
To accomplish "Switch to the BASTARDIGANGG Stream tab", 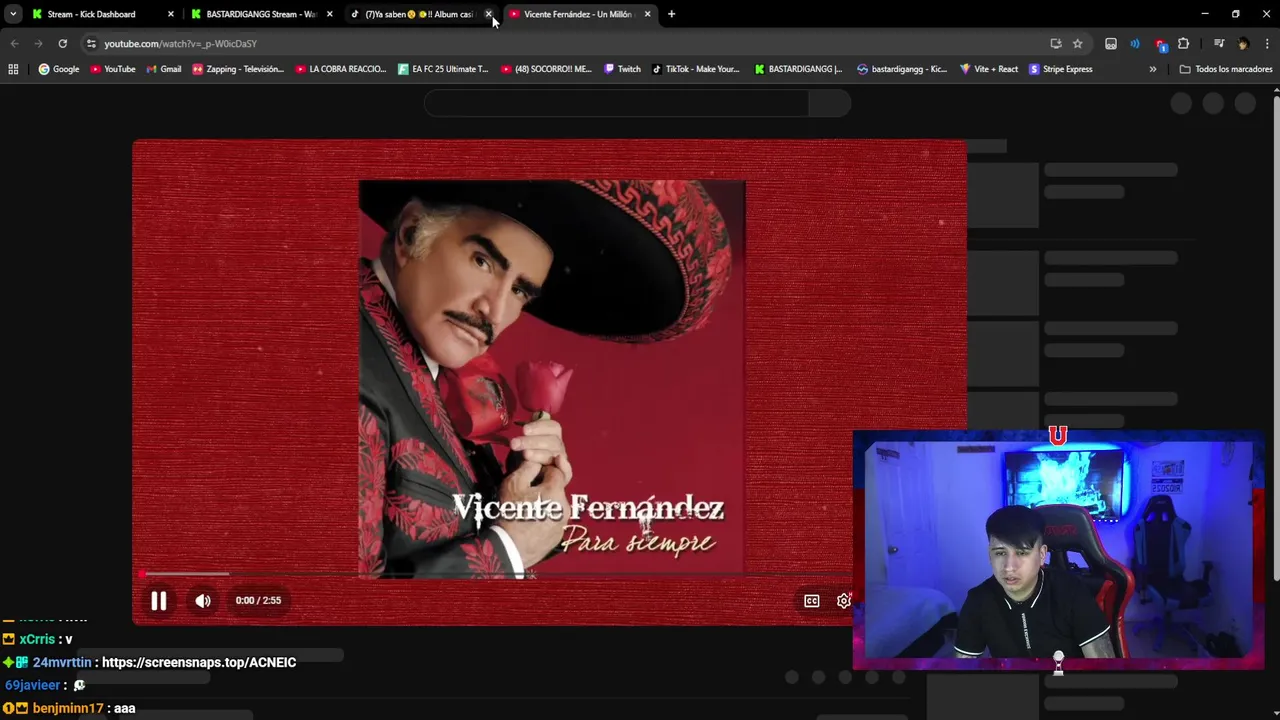I will point(260,14).
